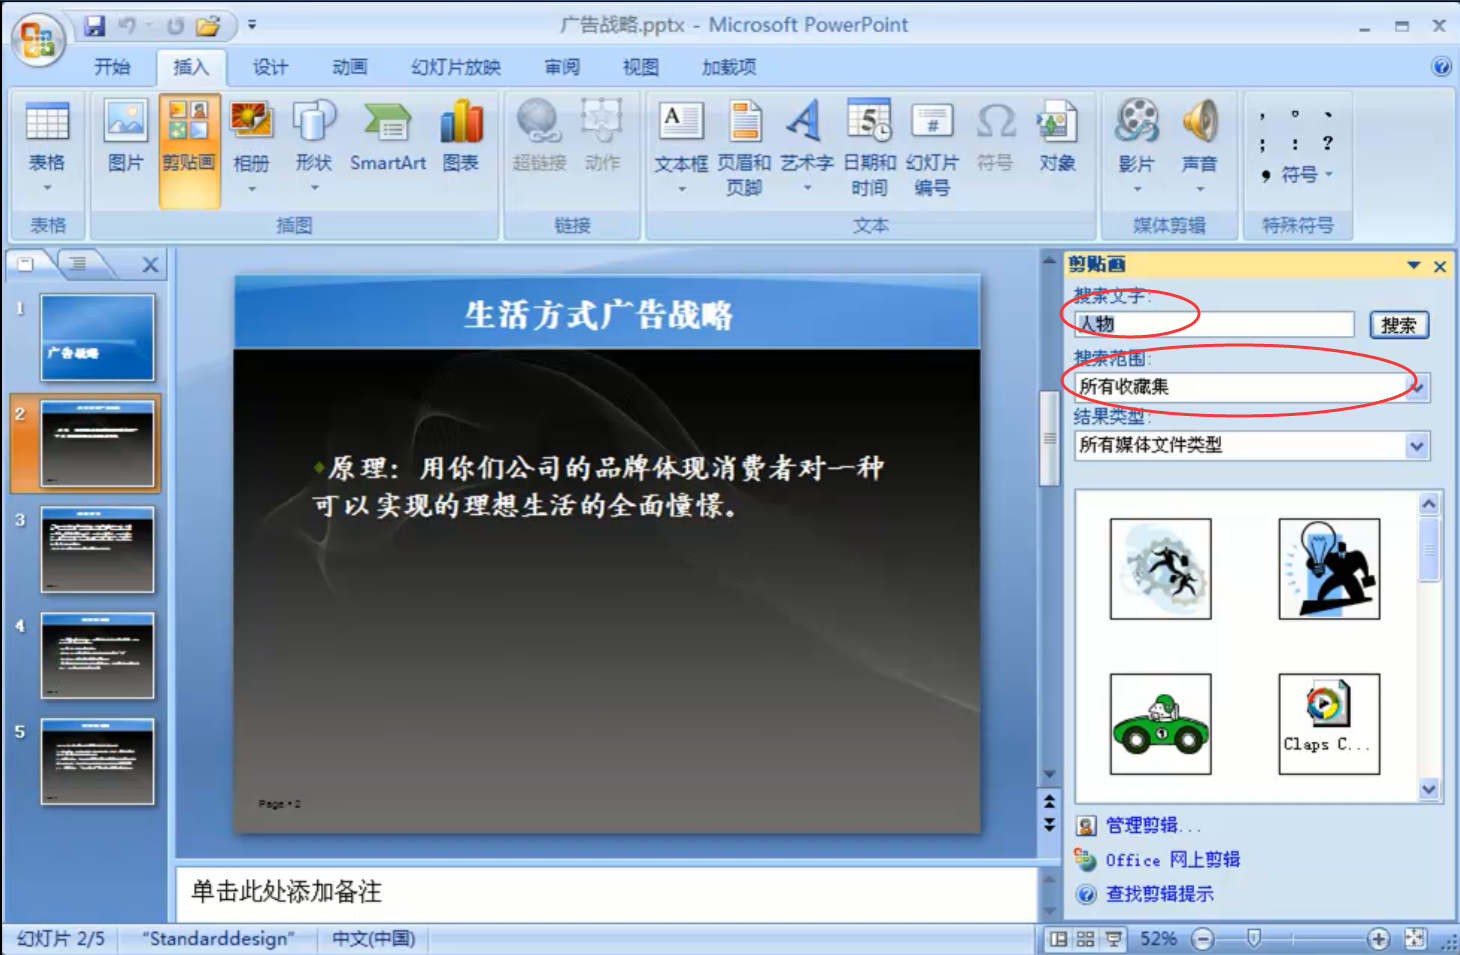Open the Office 网上剪辑 link
The image size is (1460, 955).
1172,860
